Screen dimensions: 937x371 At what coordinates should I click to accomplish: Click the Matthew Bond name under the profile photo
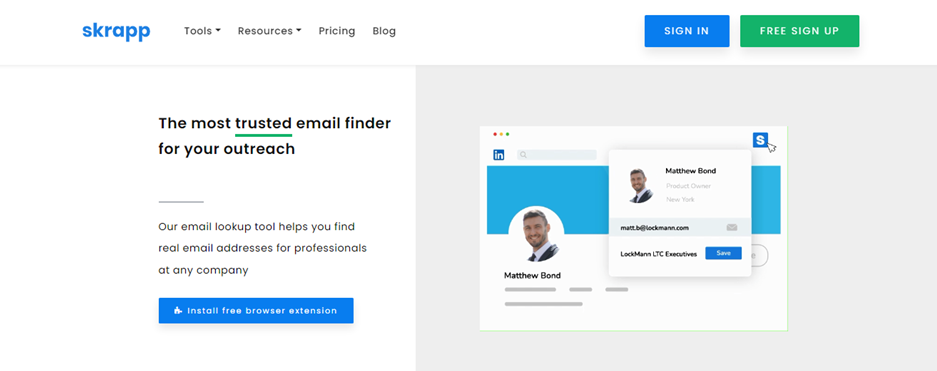pyautogui.click(x=532, y=275)
